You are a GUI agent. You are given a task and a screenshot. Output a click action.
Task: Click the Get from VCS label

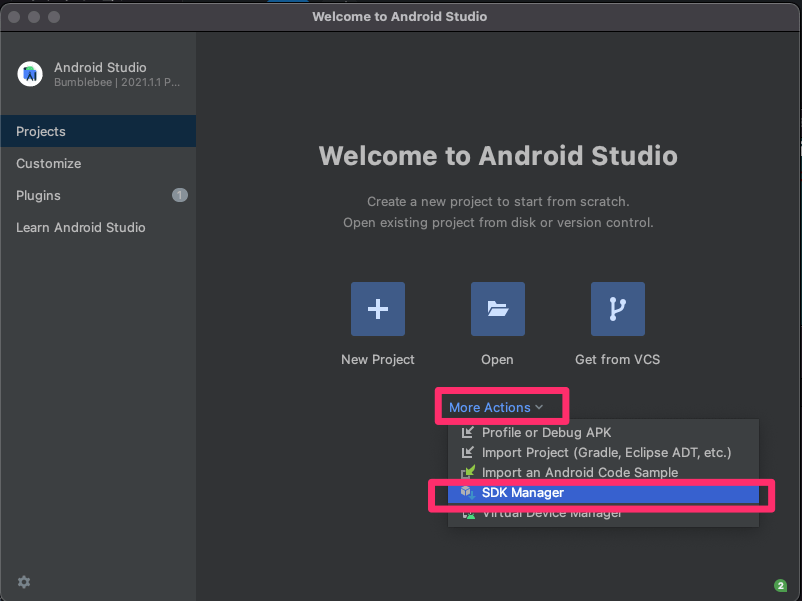tap(617, 360)
